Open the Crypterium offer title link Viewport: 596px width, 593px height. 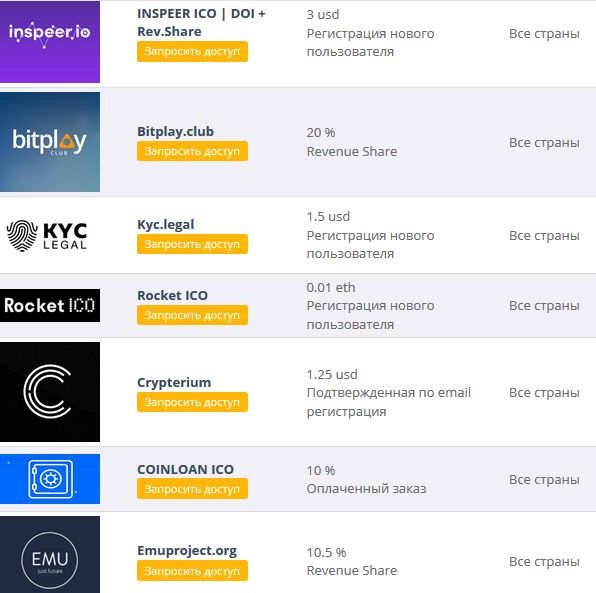point(174,382)
